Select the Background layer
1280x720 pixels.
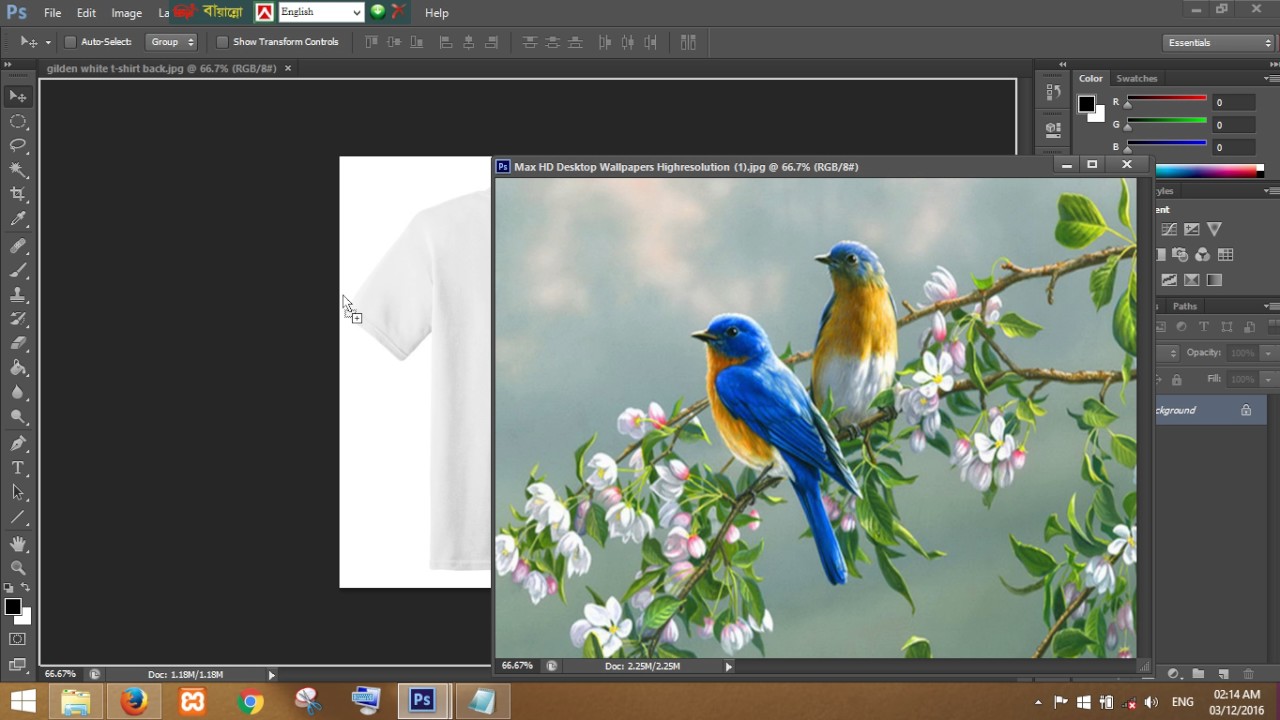[1210, 410]
